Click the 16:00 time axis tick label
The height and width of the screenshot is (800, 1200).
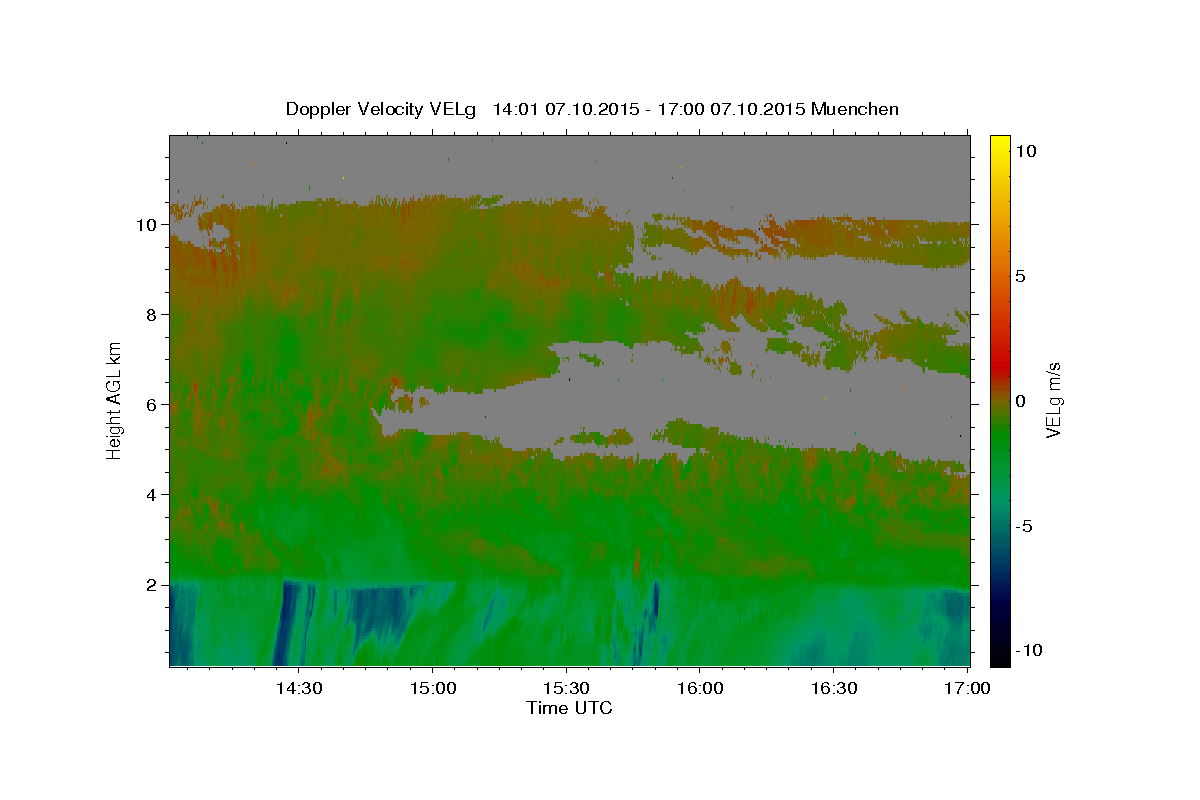(700, 689)
